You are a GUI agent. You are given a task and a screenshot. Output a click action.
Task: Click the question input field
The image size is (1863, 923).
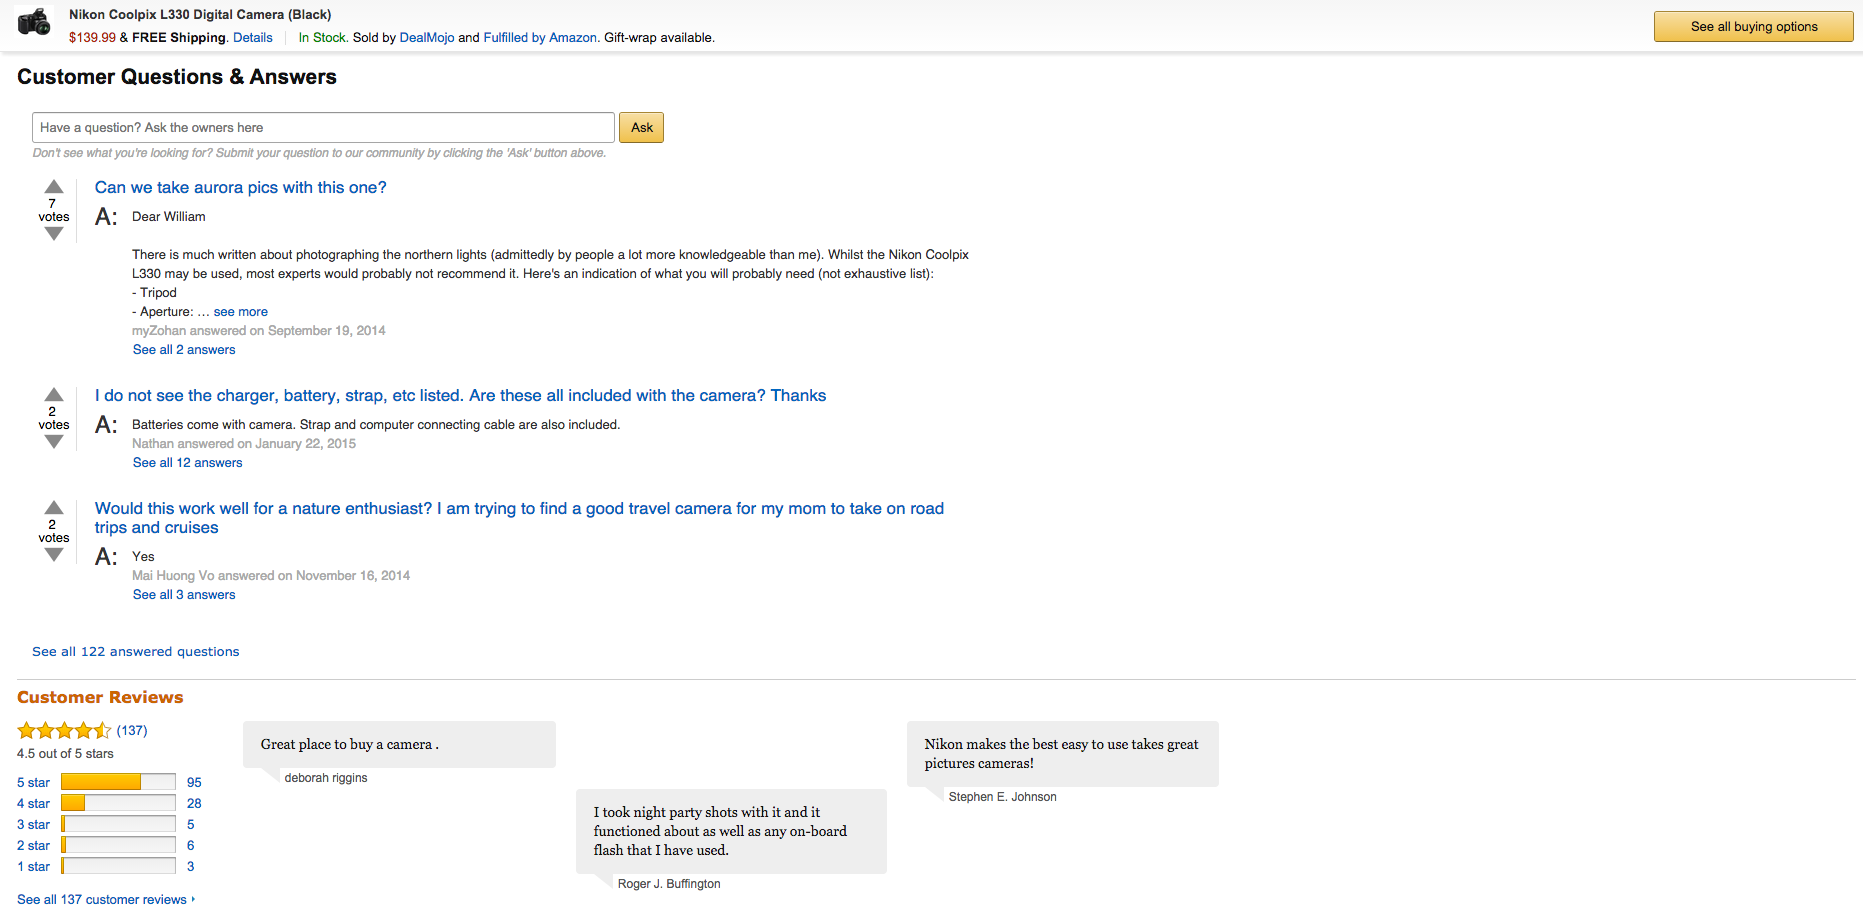point(323,128)
